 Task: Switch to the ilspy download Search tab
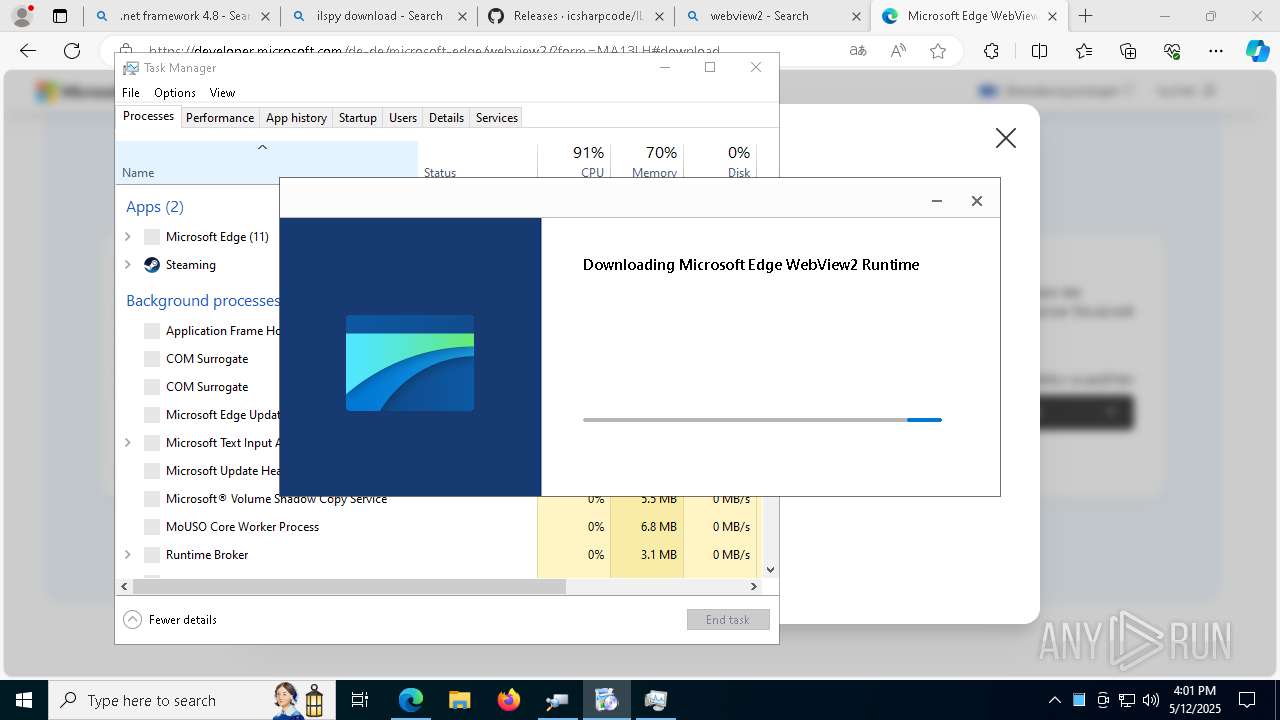coord(379,16)
